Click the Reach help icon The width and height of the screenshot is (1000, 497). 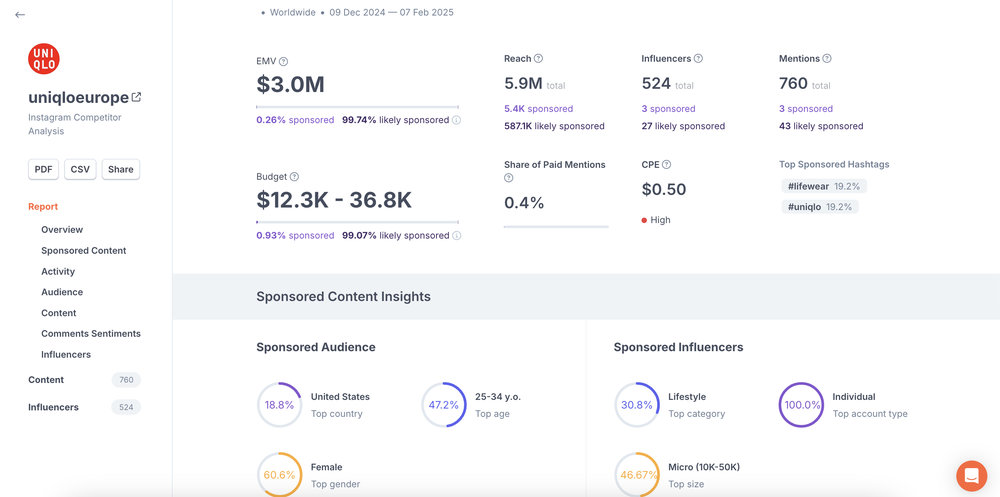(x=538, y=58)
